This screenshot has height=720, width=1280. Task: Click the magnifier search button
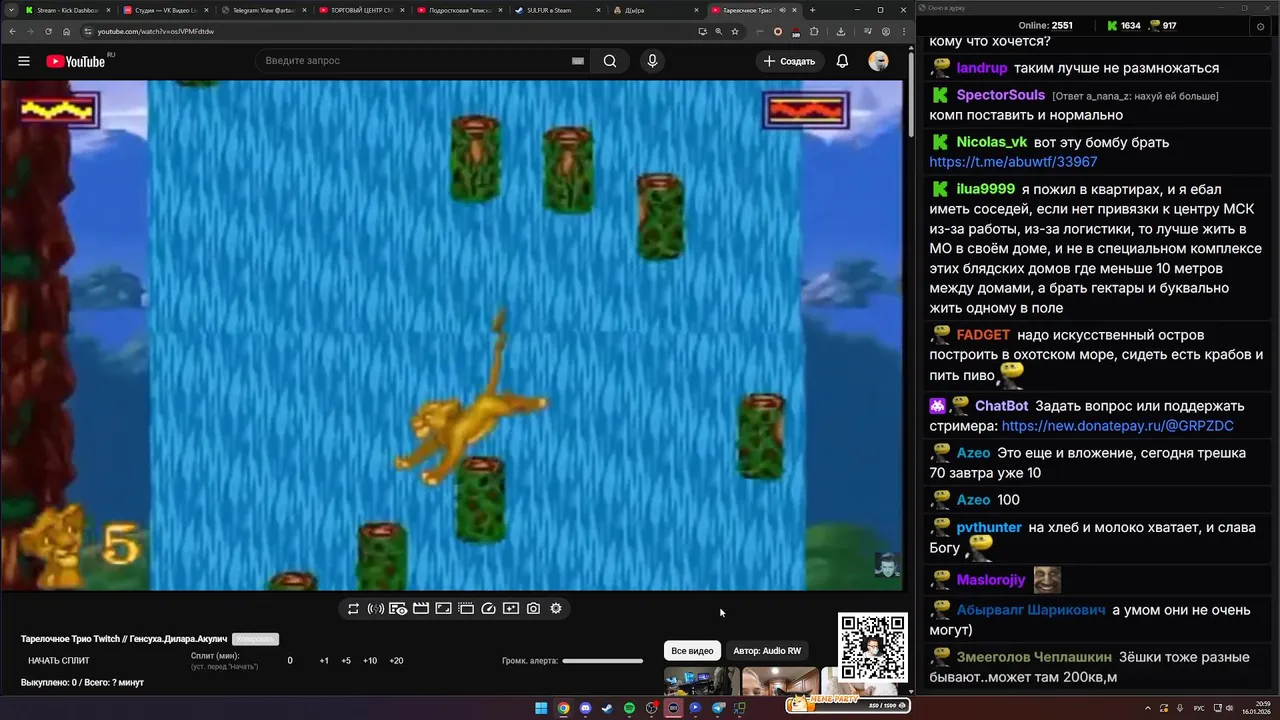[x=610, y=61]
